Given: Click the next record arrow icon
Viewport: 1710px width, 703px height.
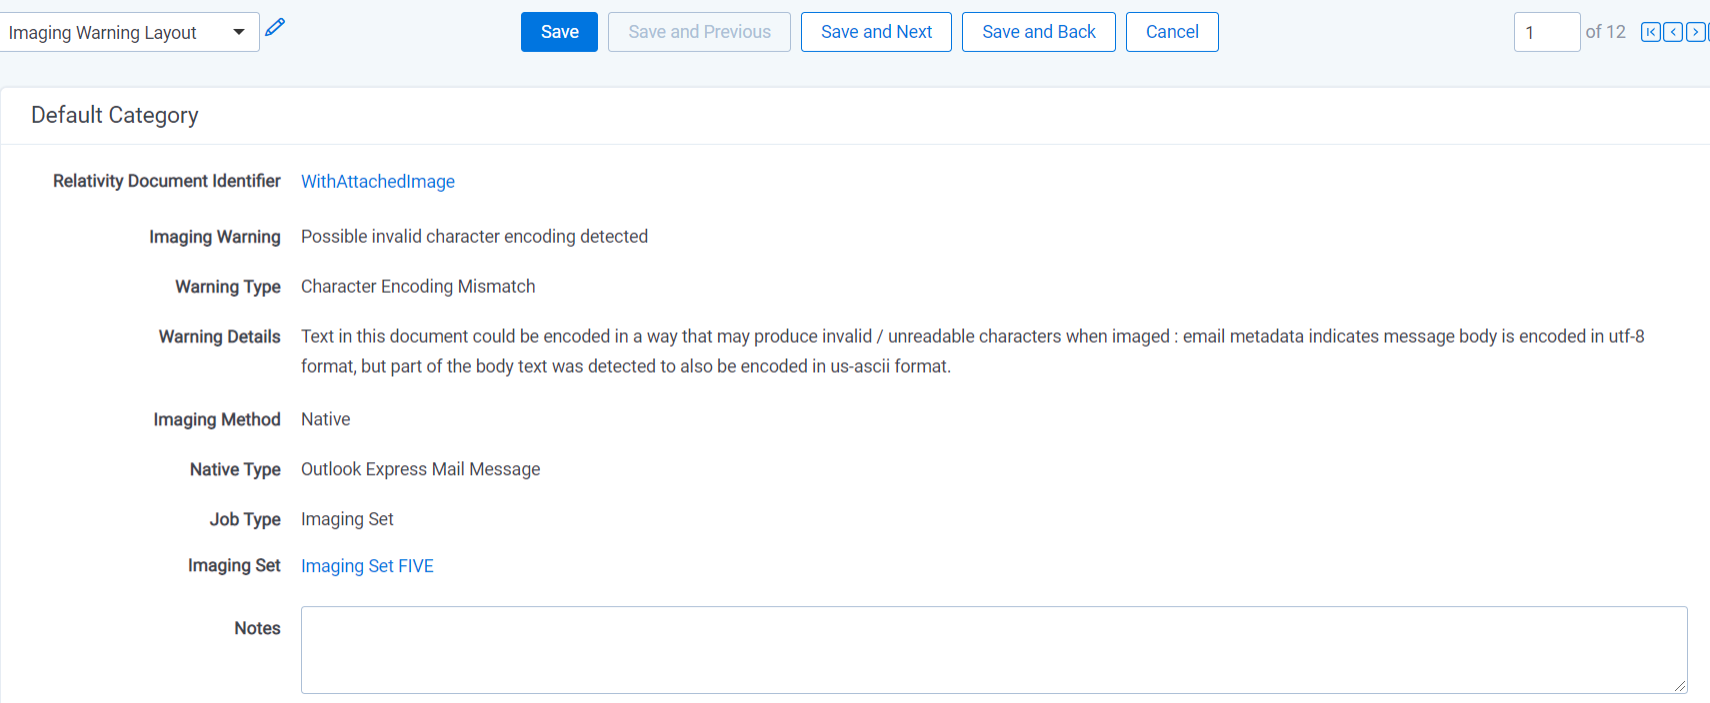Looking at the screenshot, I should pos(1695,32).
